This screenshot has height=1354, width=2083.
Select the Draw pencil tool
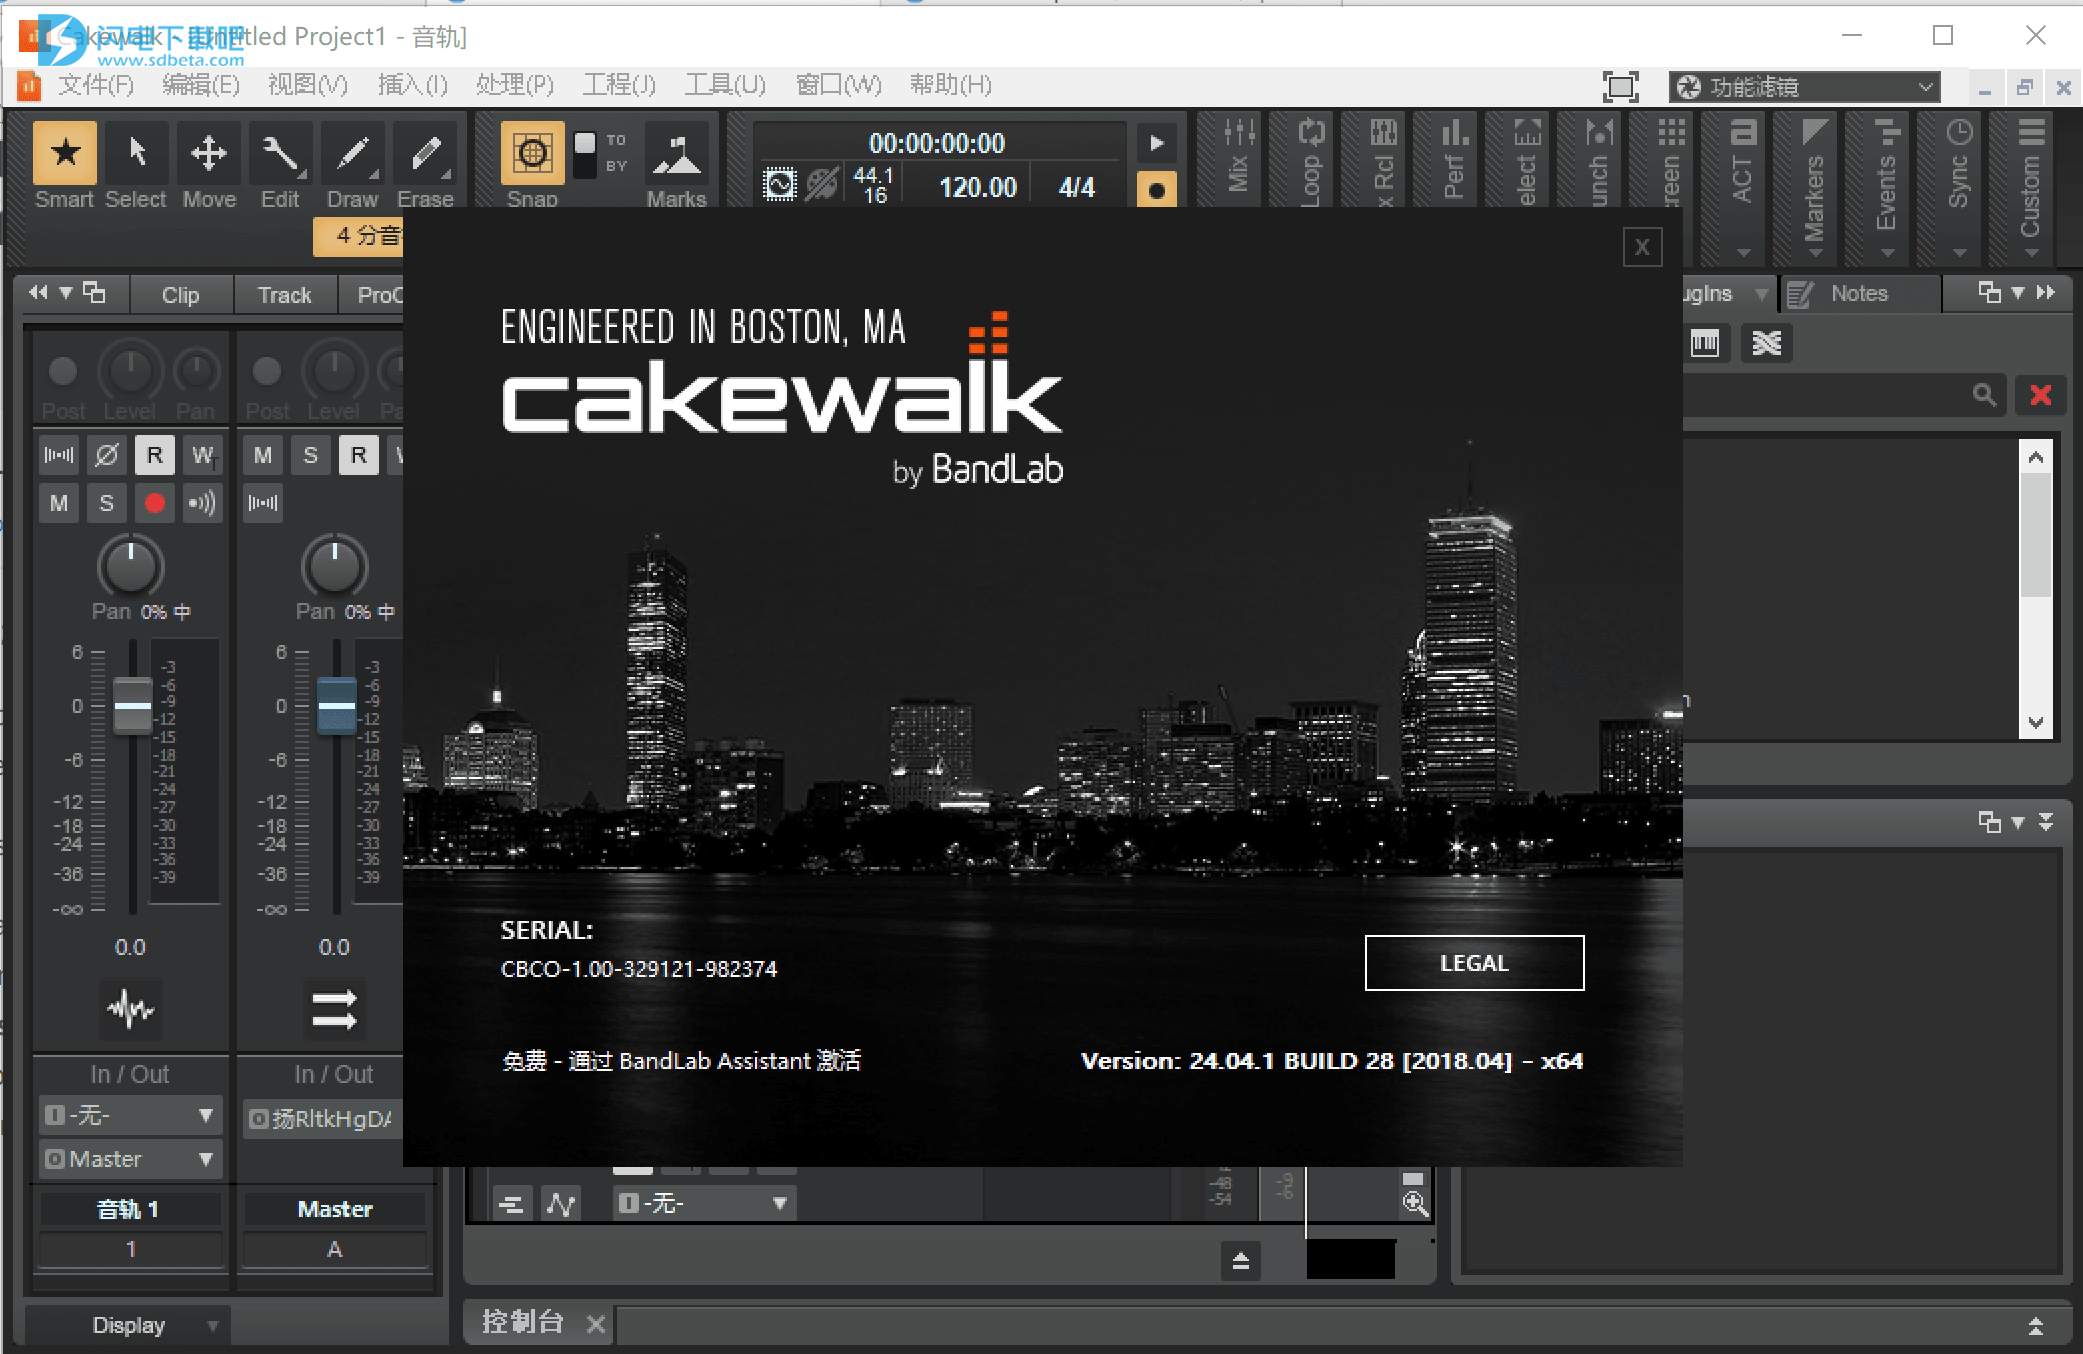[353, 155]
